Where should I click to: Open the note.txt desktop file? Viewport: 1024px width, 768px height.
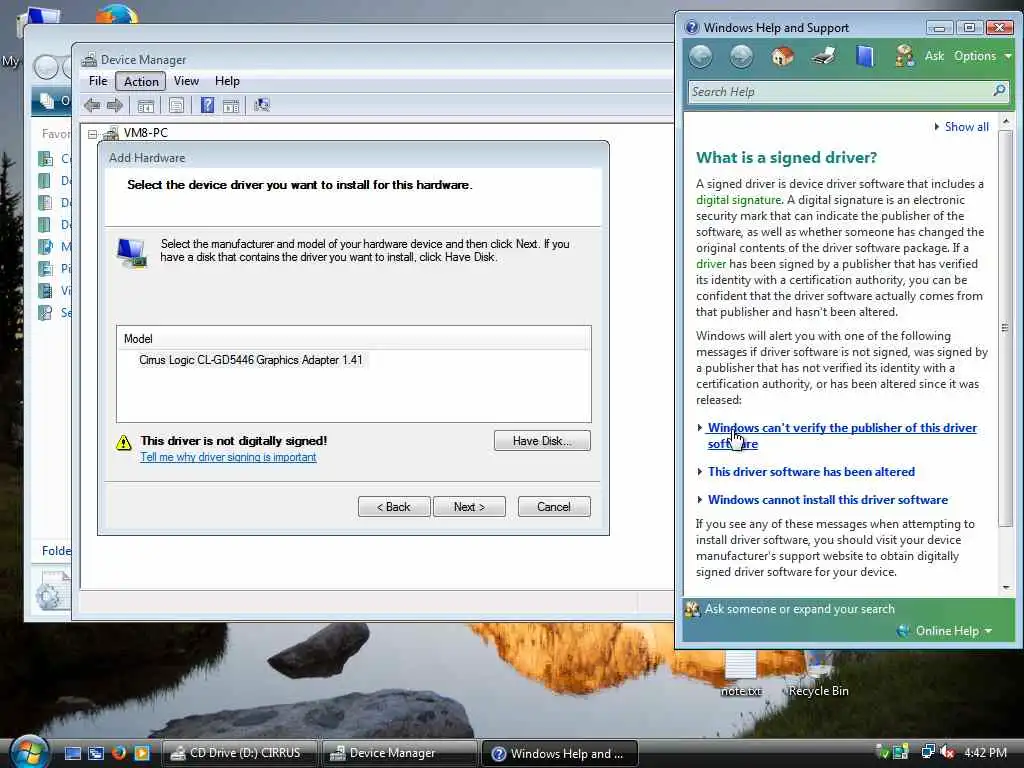pos(741,673)
